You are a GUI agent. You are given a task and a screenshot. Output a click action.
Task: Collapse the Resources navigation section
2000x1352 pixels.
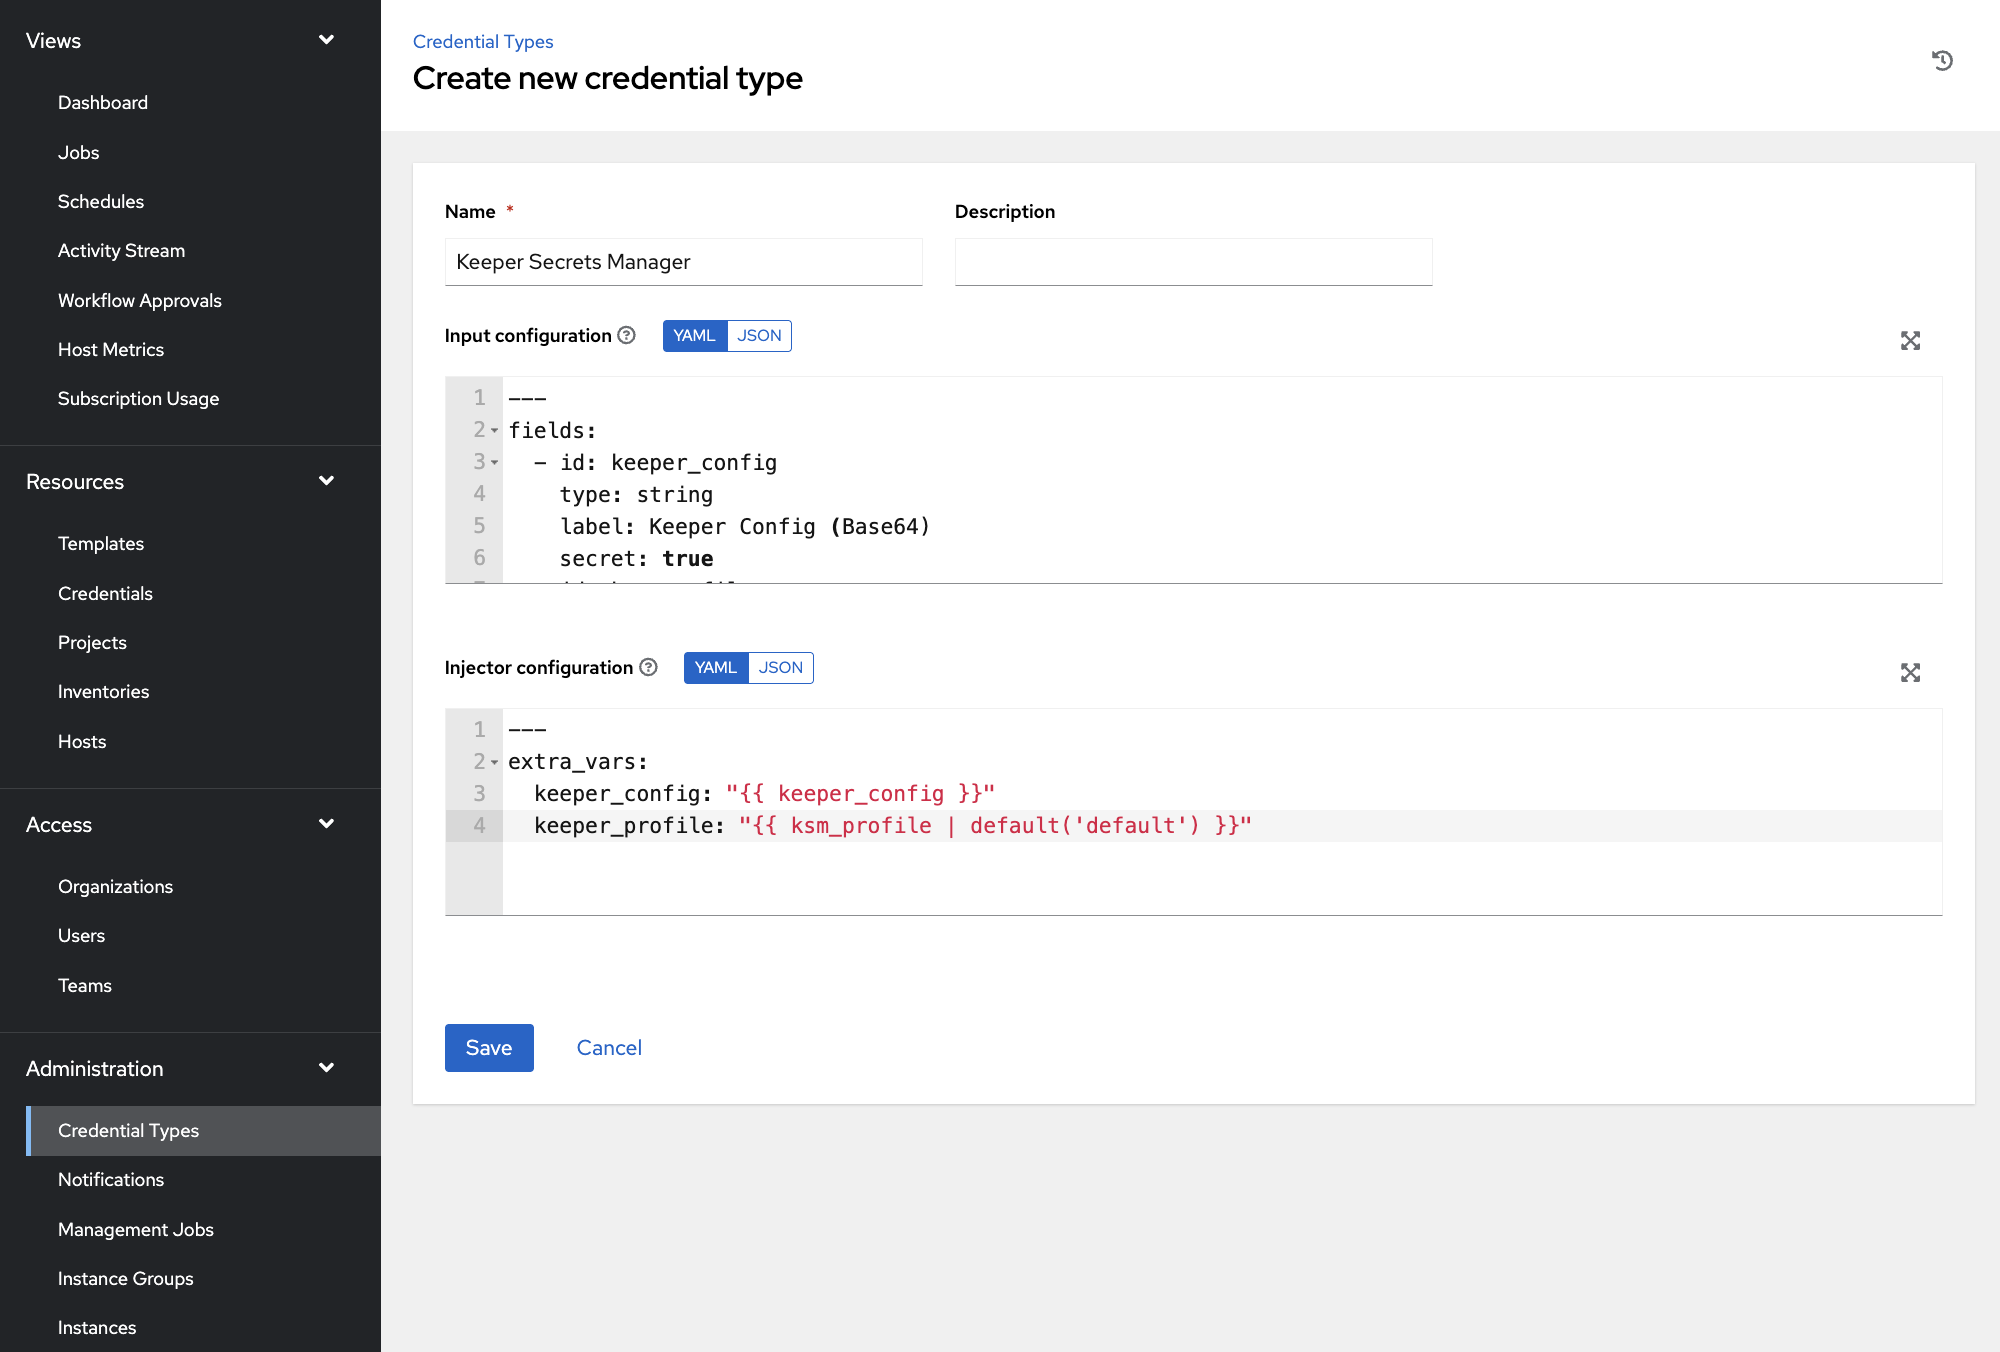[326, 481]
